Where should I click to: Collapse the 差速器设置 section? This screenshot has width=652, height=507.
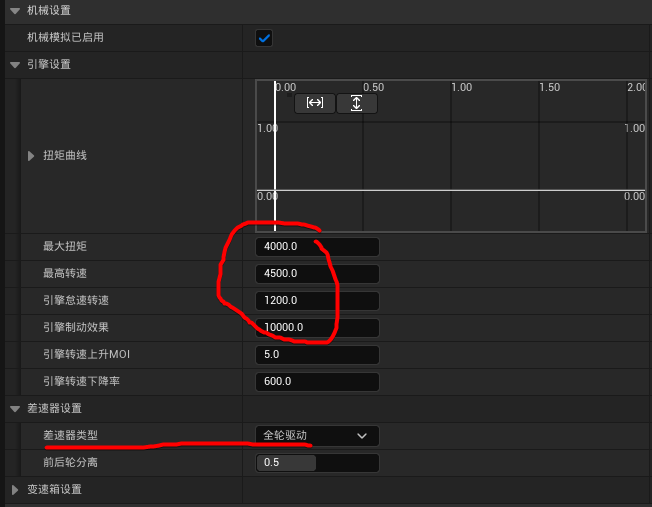pyautogui.click(x=15, y=409)
